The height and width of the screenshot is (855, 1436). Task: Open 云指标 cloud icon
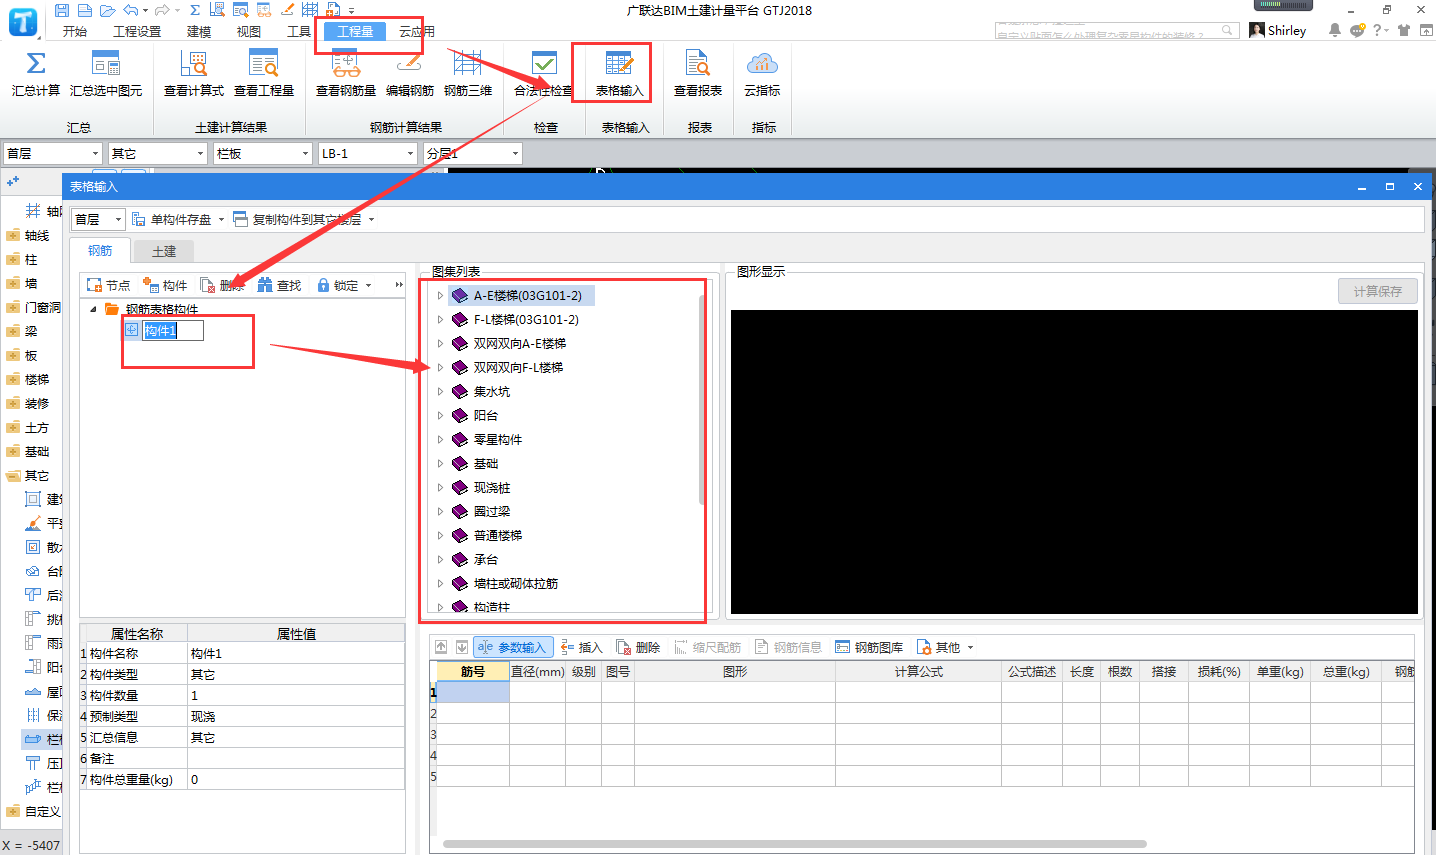(x=762, y=64)
